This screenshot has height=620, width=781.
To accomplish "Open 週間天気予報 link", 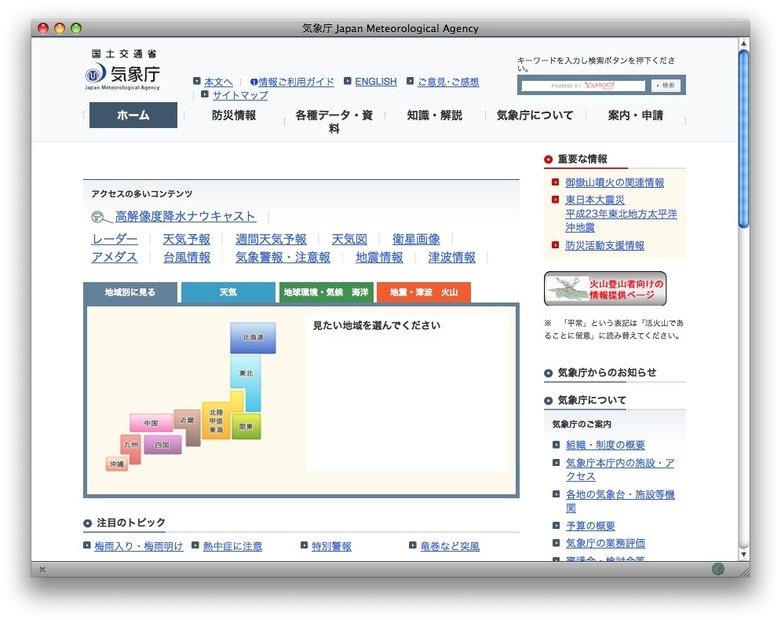I will coord(271,239).
